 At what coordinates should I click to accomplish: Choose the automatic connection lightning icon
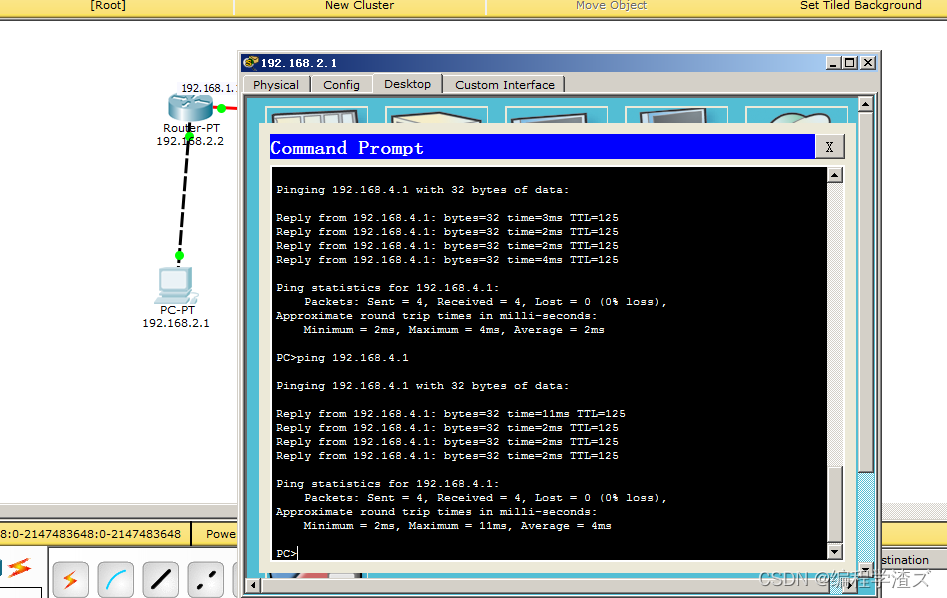(x=70, y=579)
